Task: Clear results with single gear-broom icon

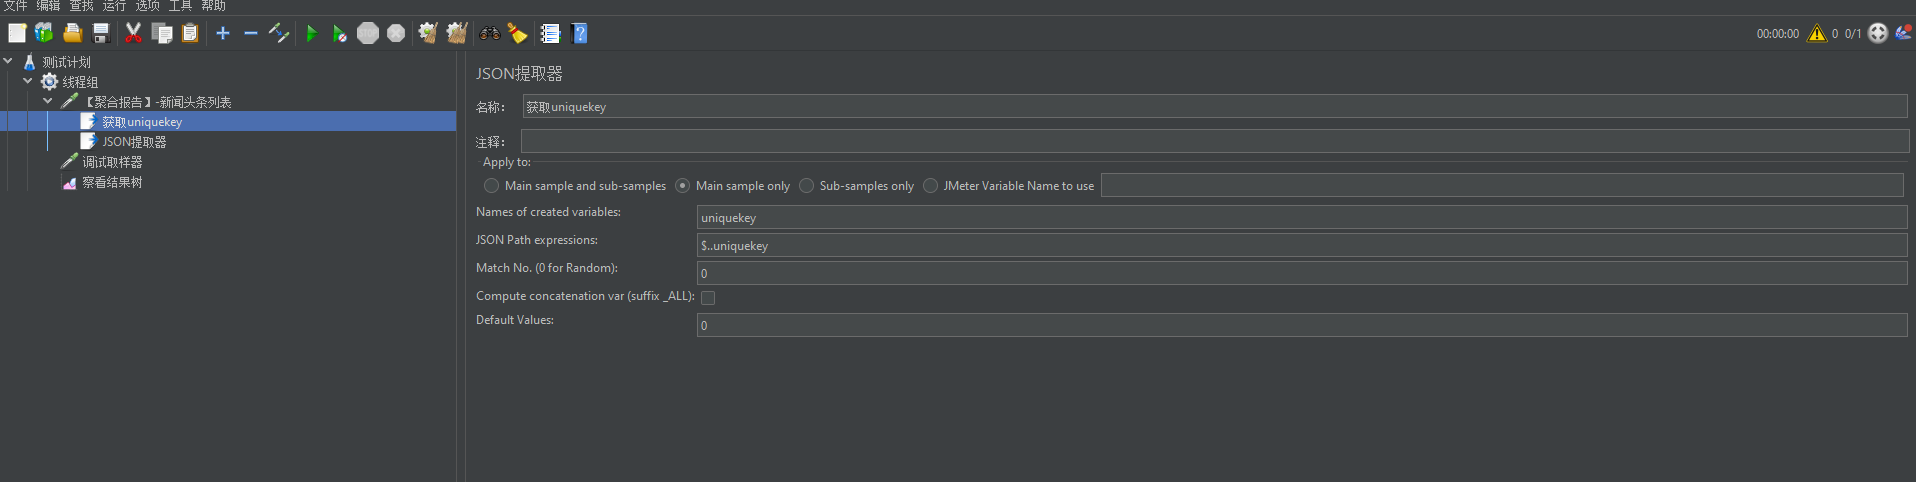Action: coord(428,33)
